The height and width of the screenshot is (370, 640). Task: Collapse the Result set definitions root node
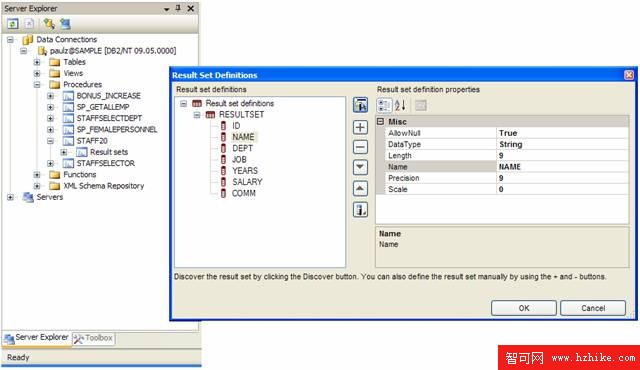tap(184, 104)
